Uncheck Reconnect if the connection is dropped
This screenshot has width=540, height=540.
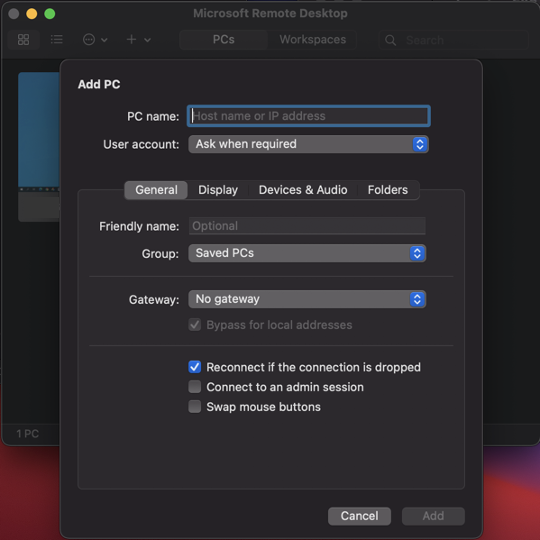195,367
